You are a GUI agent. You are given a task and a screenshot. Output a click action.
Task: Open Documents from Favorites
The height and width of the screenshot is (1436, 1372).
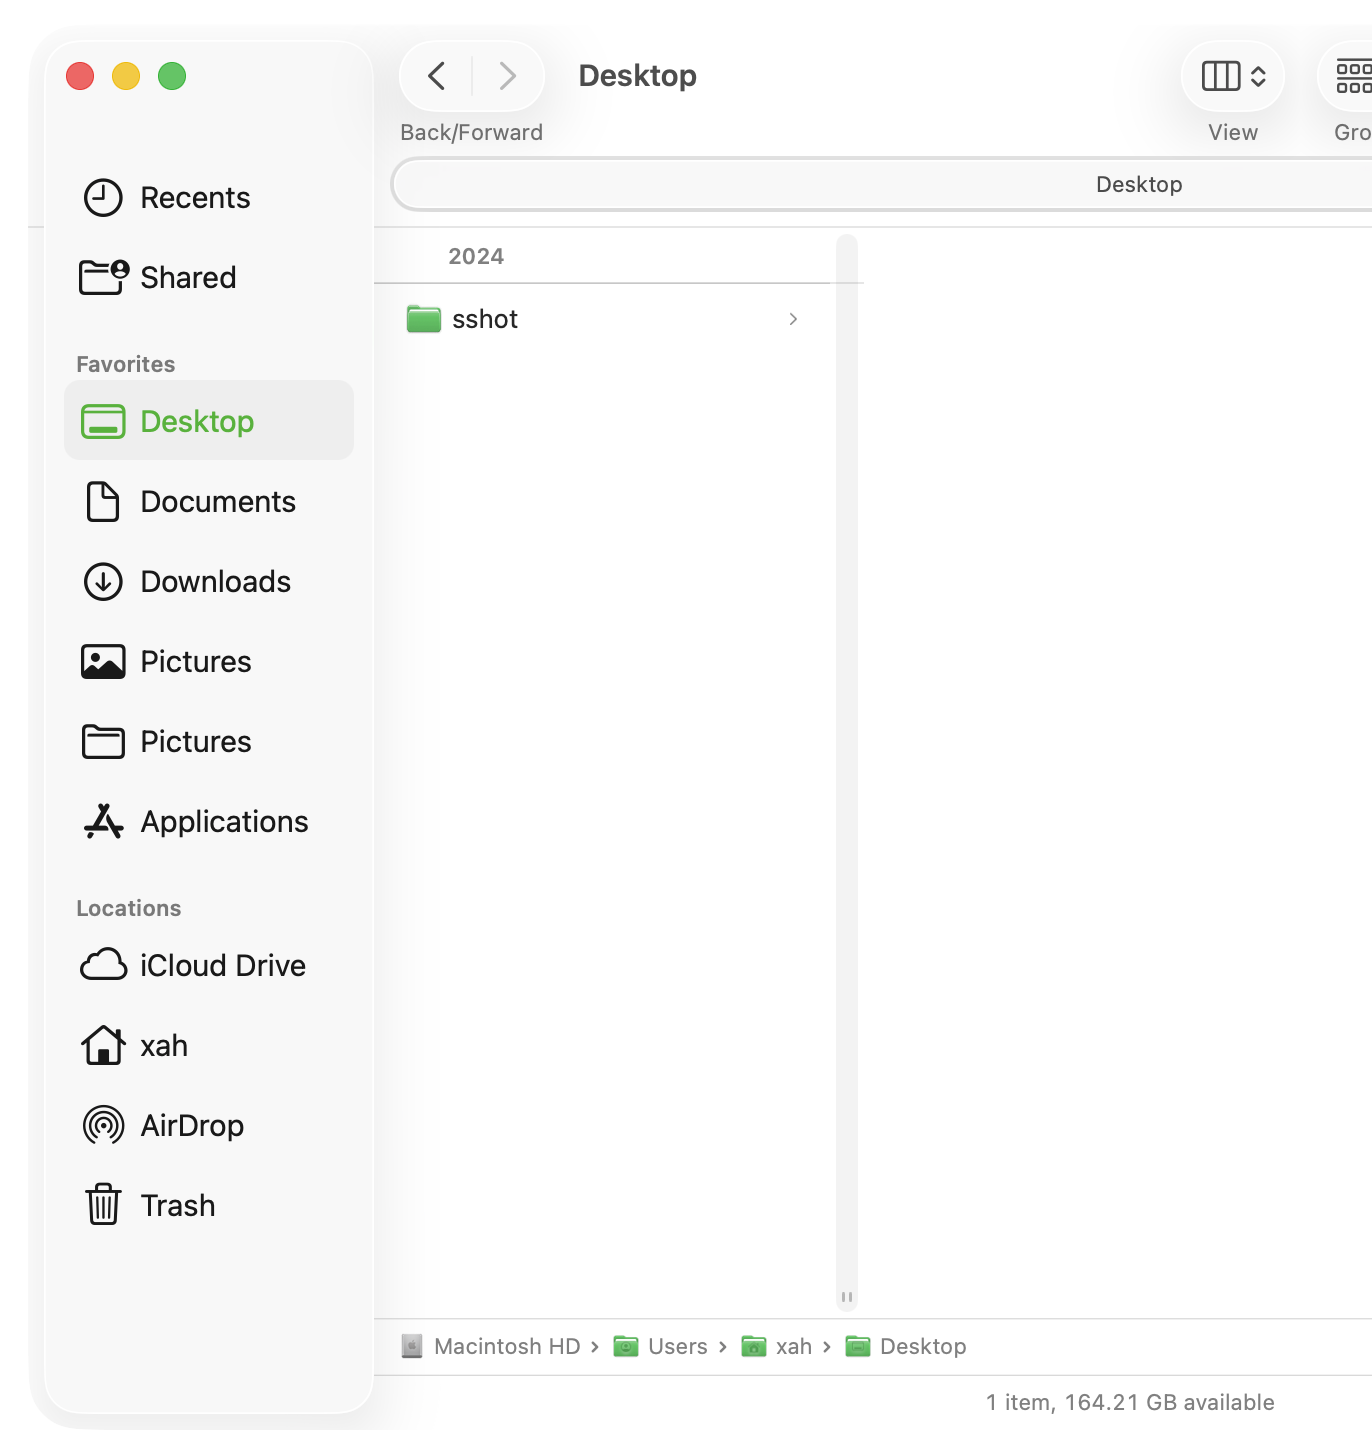pos(217,501)
